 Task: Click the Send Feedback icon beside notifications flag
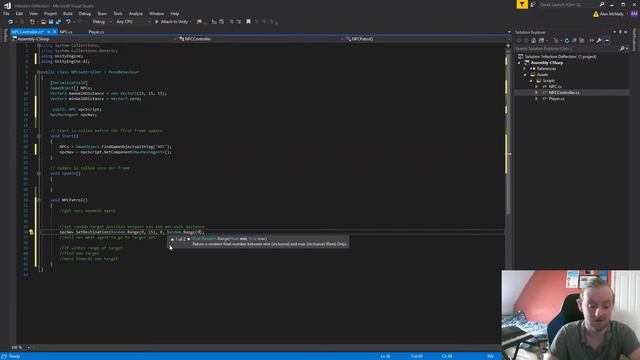pyautogui.click(x=533, y=4)
